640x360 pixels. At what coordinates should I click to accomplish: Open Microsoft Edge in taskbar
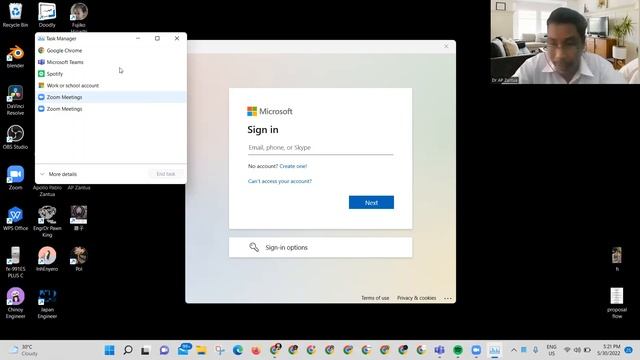238,350
